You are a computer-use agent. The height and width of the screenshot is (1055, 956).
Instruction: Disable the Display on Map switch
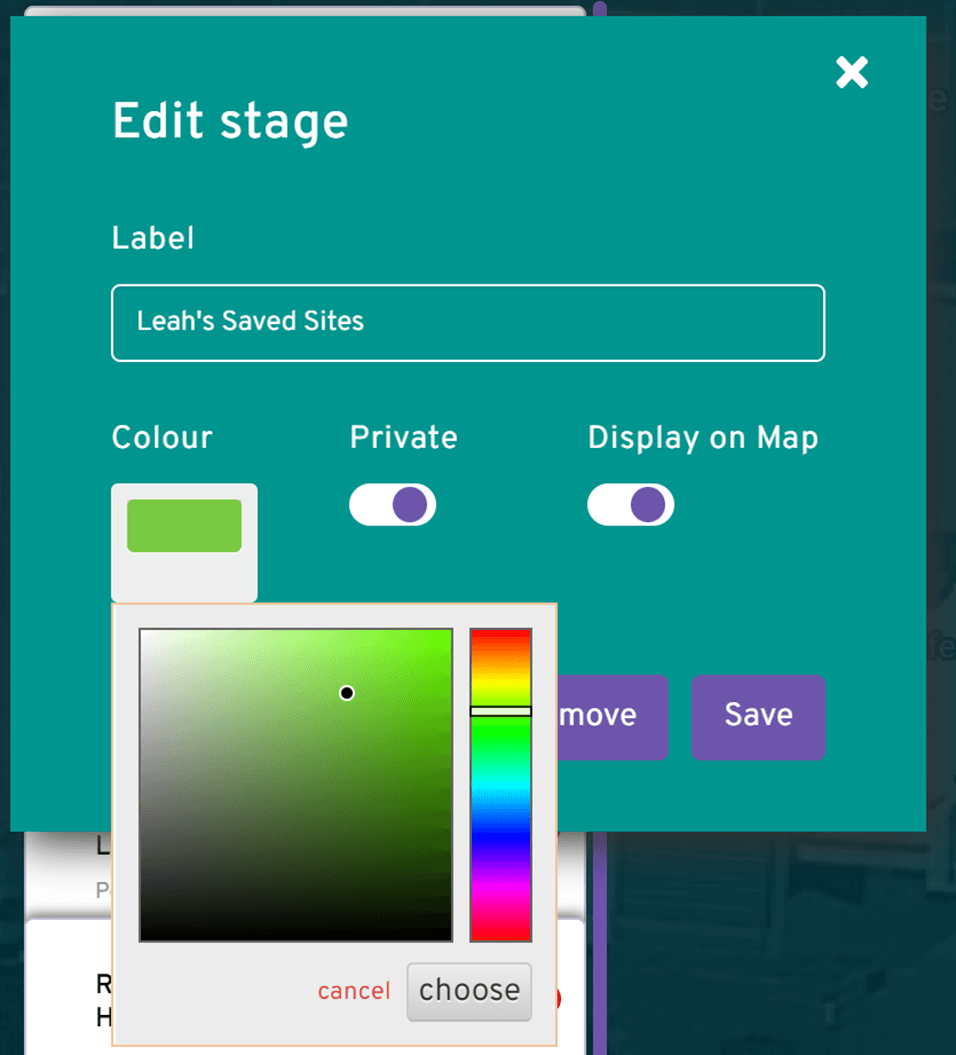point(631,505)
